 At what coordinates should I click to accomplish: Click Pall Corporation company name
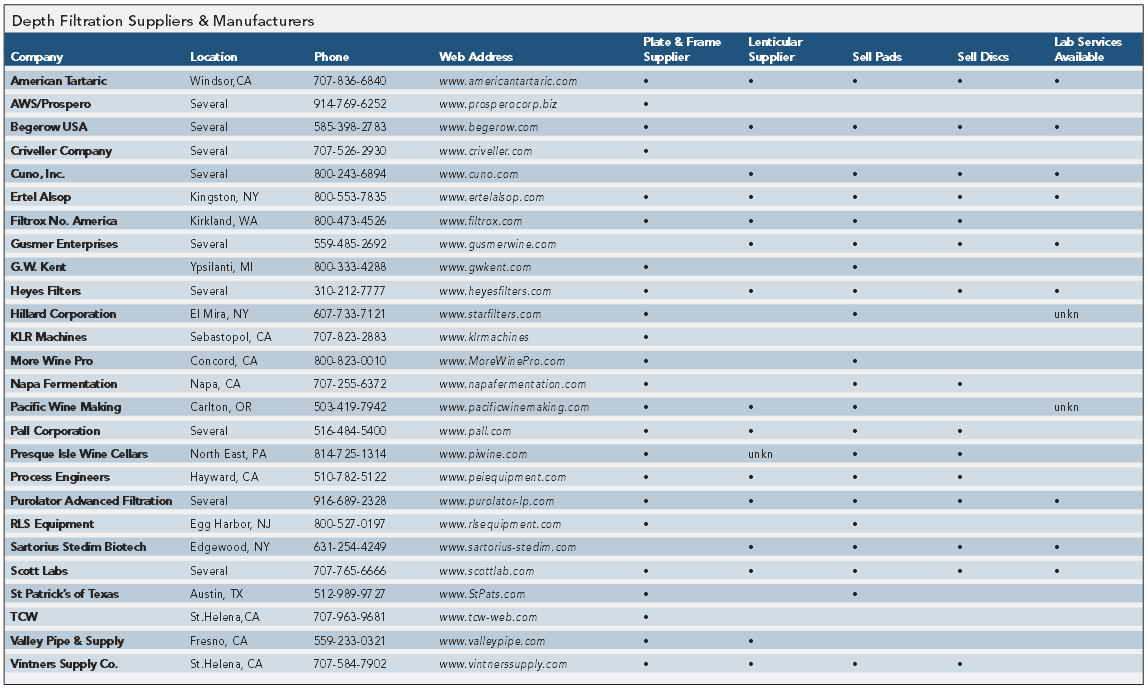tap(55, 431)
